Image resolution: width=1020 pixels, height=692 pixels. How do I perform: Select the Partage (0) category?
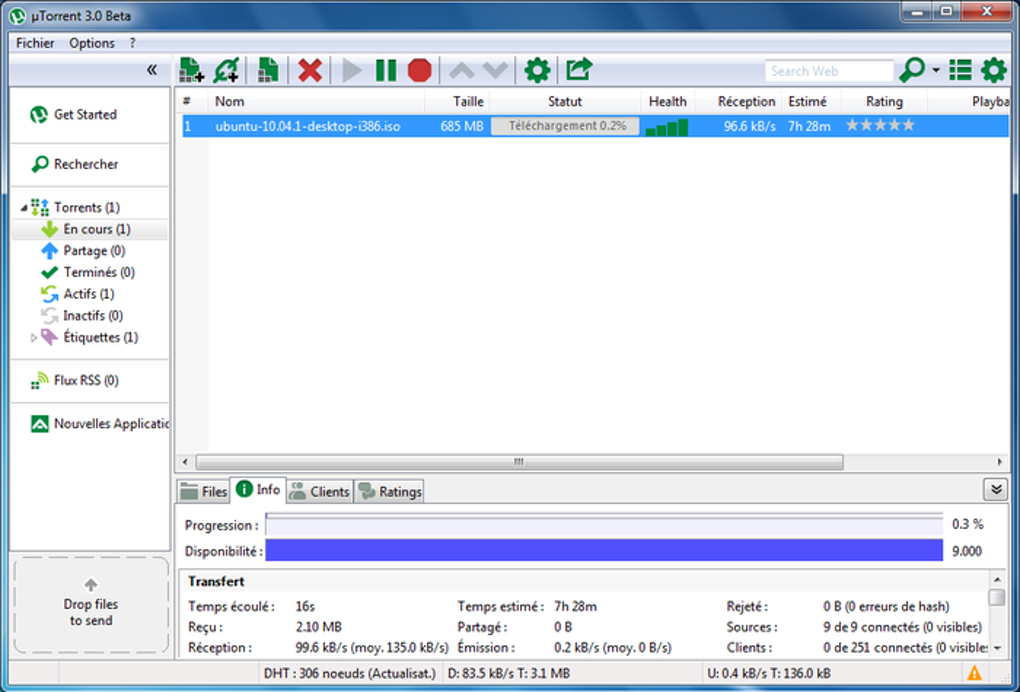(94, 250)
